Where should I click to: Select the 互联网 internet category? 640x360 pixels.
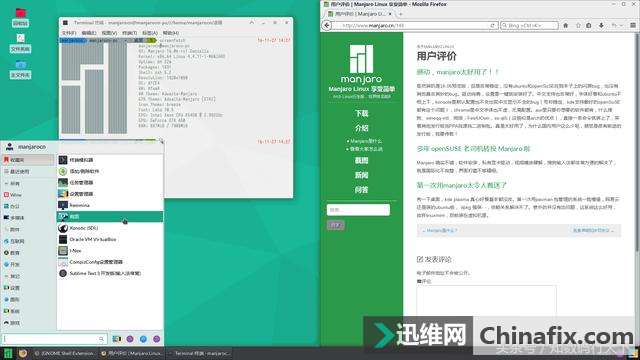coord(28,241)
